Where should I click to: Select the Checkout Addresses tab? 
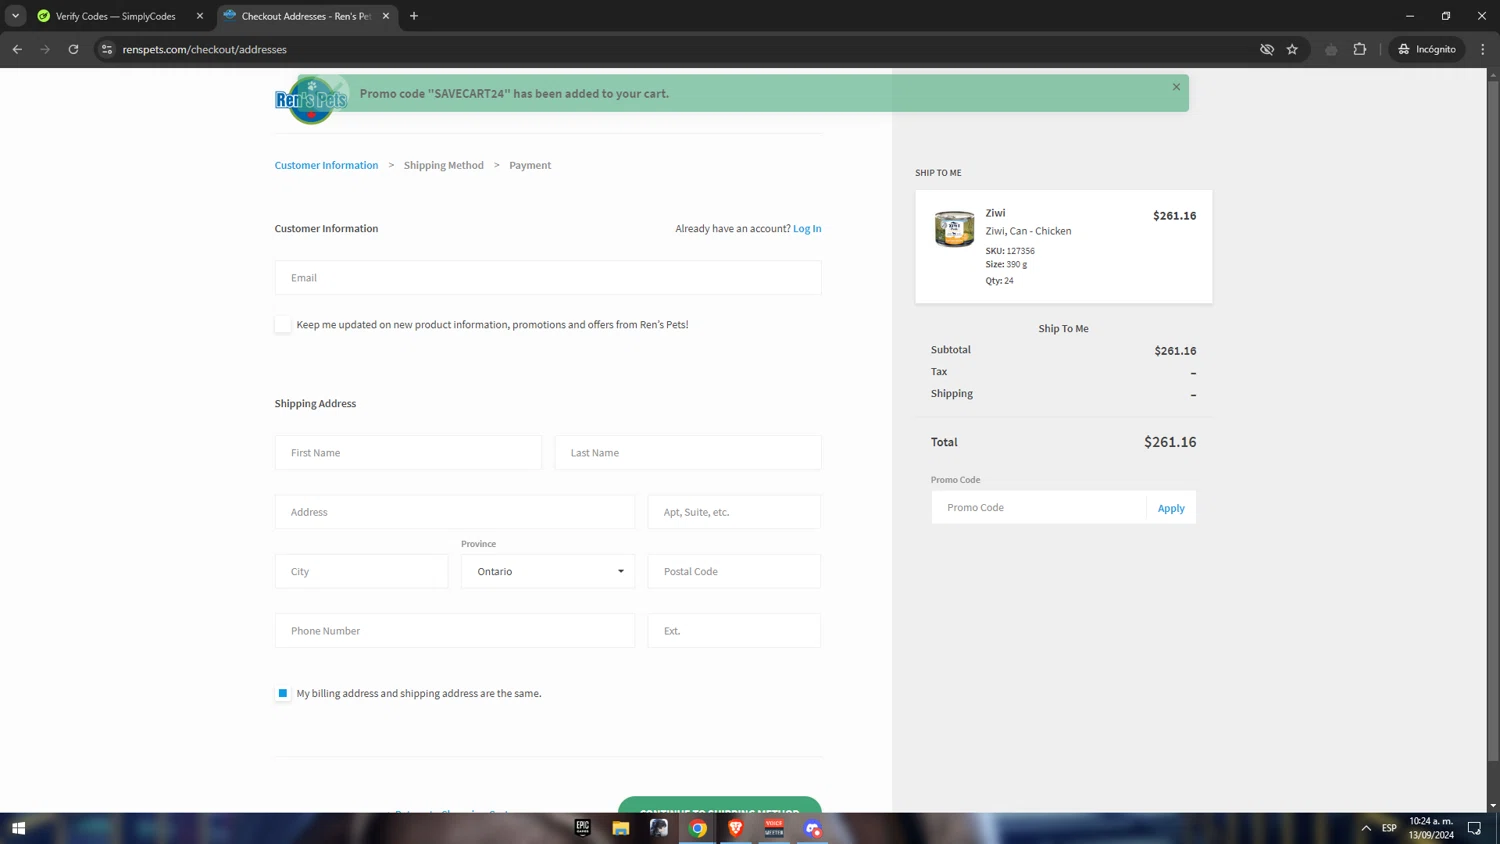click(x=306, y=16)
